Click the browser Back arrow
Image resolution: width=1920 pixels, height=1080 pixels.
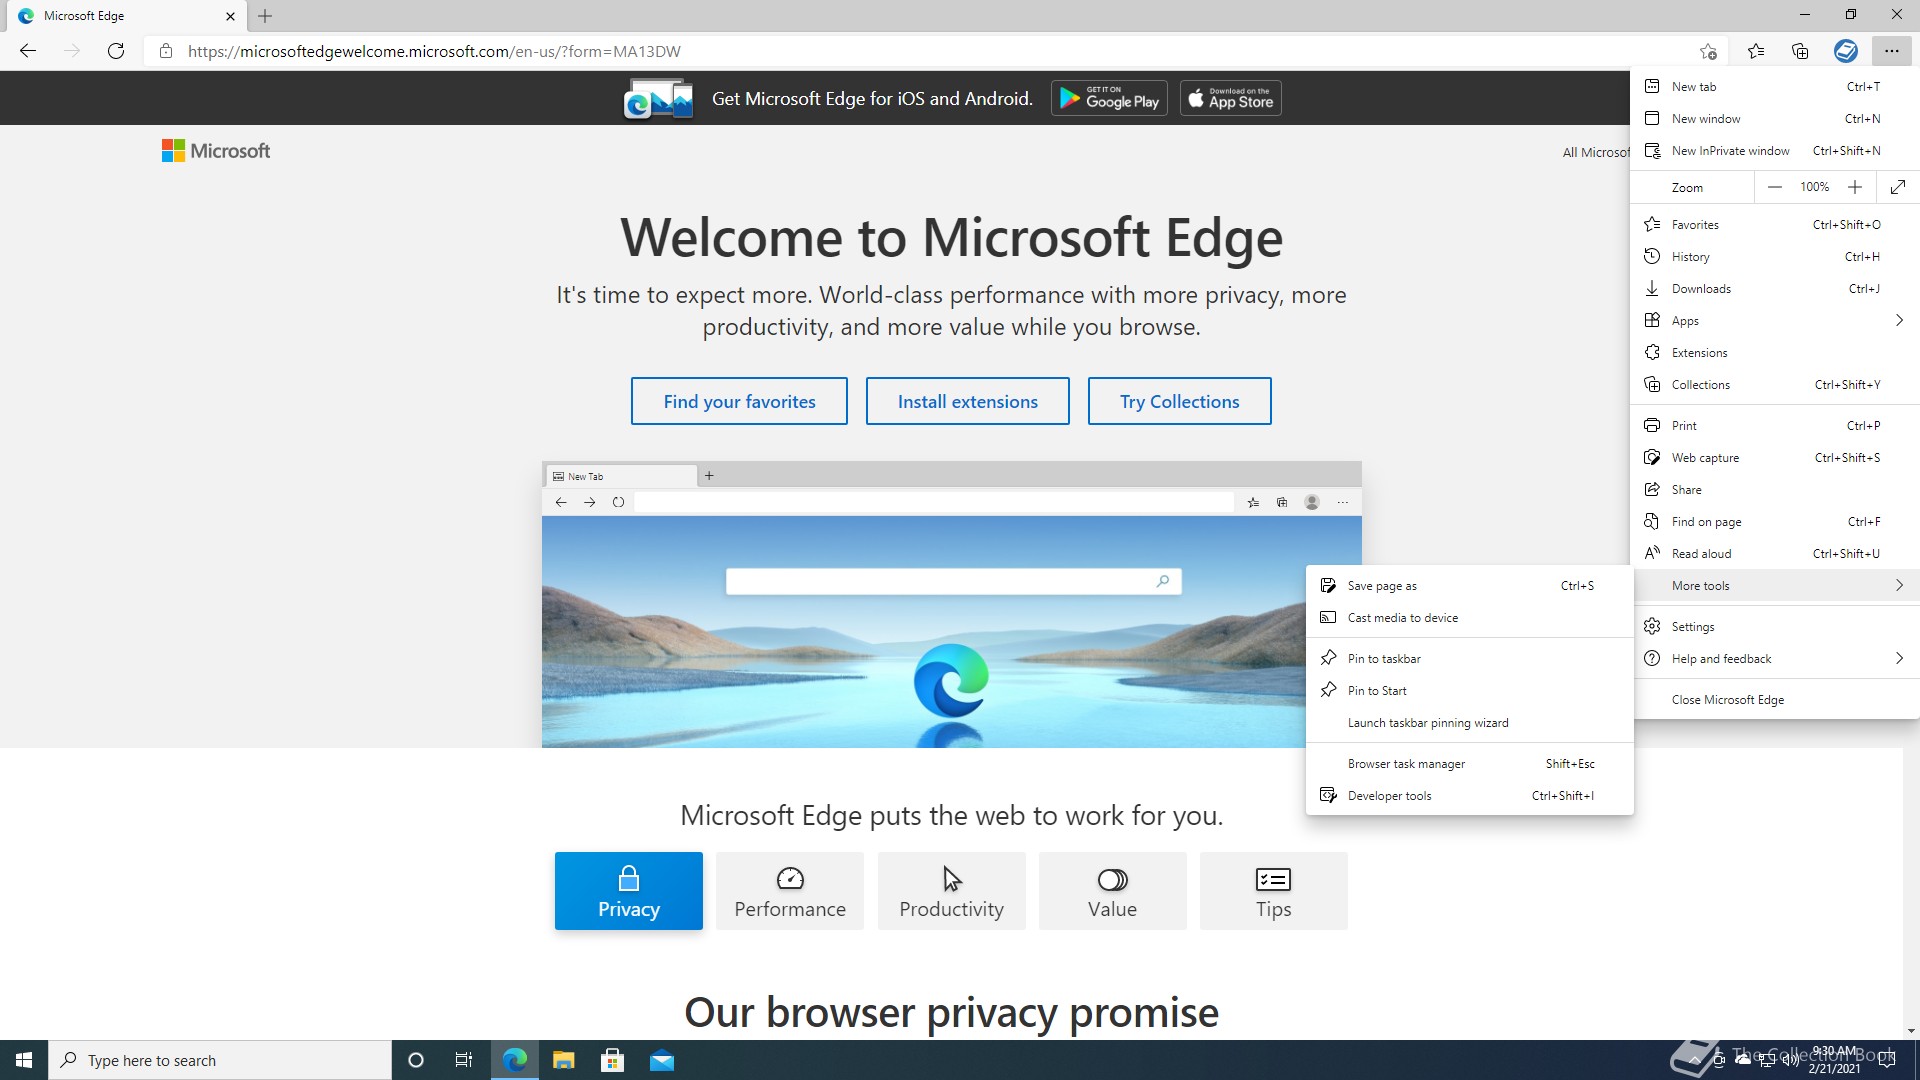tap(28, 51)
